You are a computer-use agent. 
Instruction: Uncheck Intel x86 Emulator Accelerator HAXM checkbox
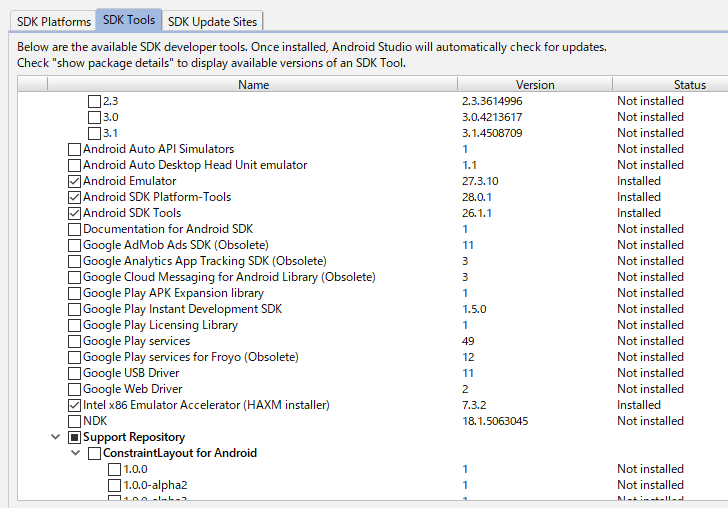point(74,405)
